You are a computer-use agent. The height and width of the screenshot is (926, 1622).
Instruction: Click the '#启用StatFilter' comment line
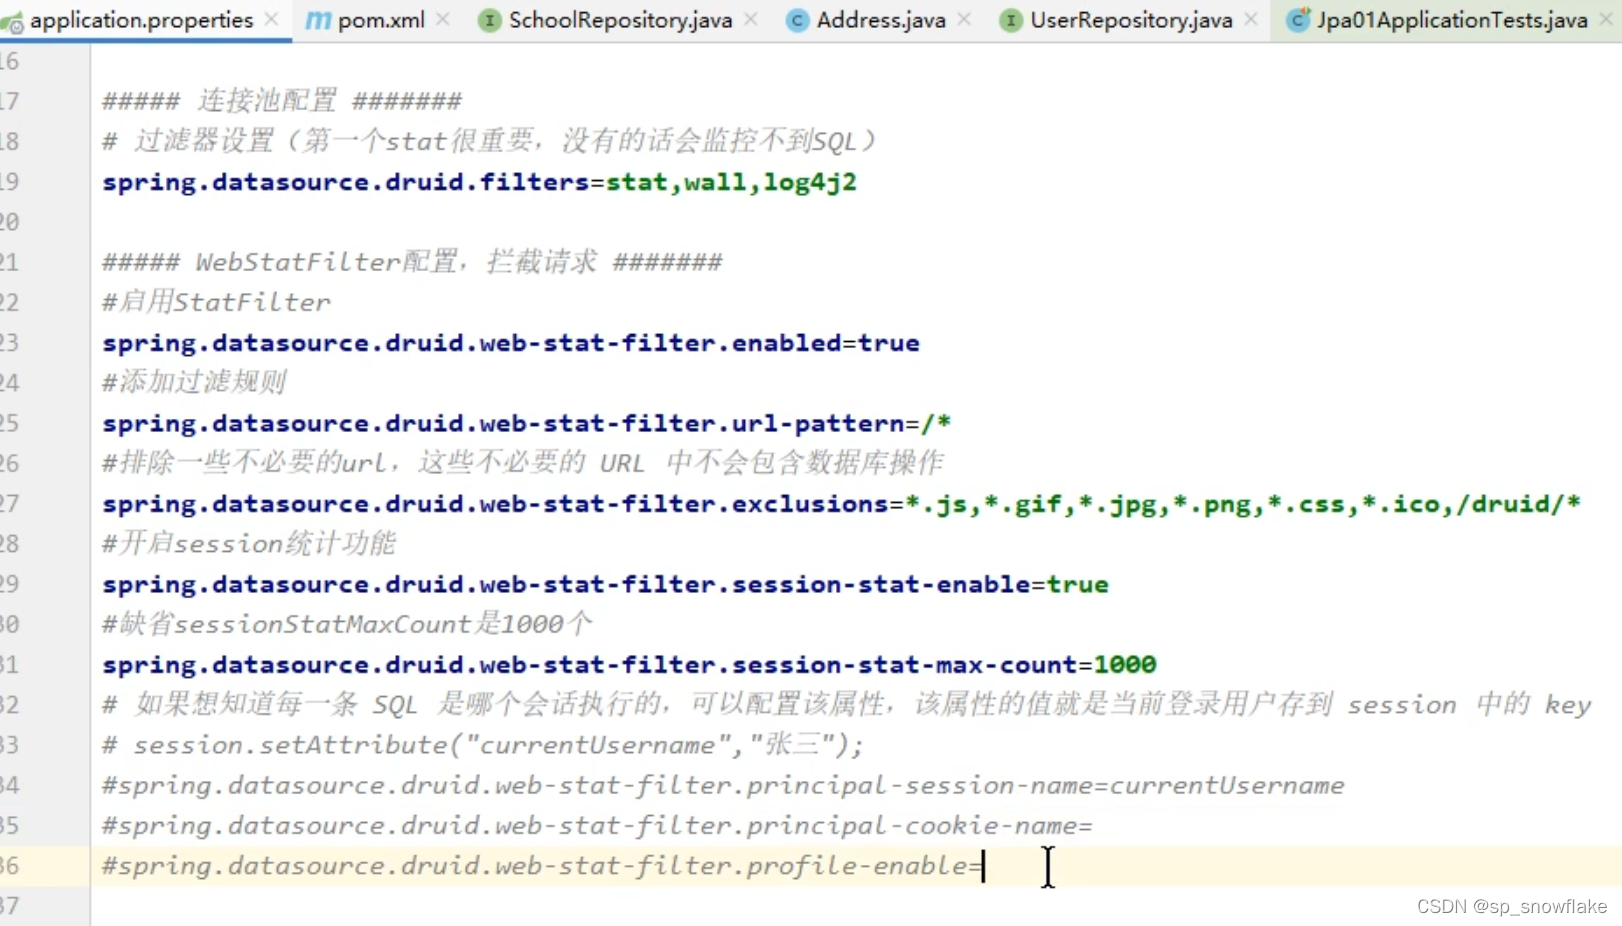[216, 302]
